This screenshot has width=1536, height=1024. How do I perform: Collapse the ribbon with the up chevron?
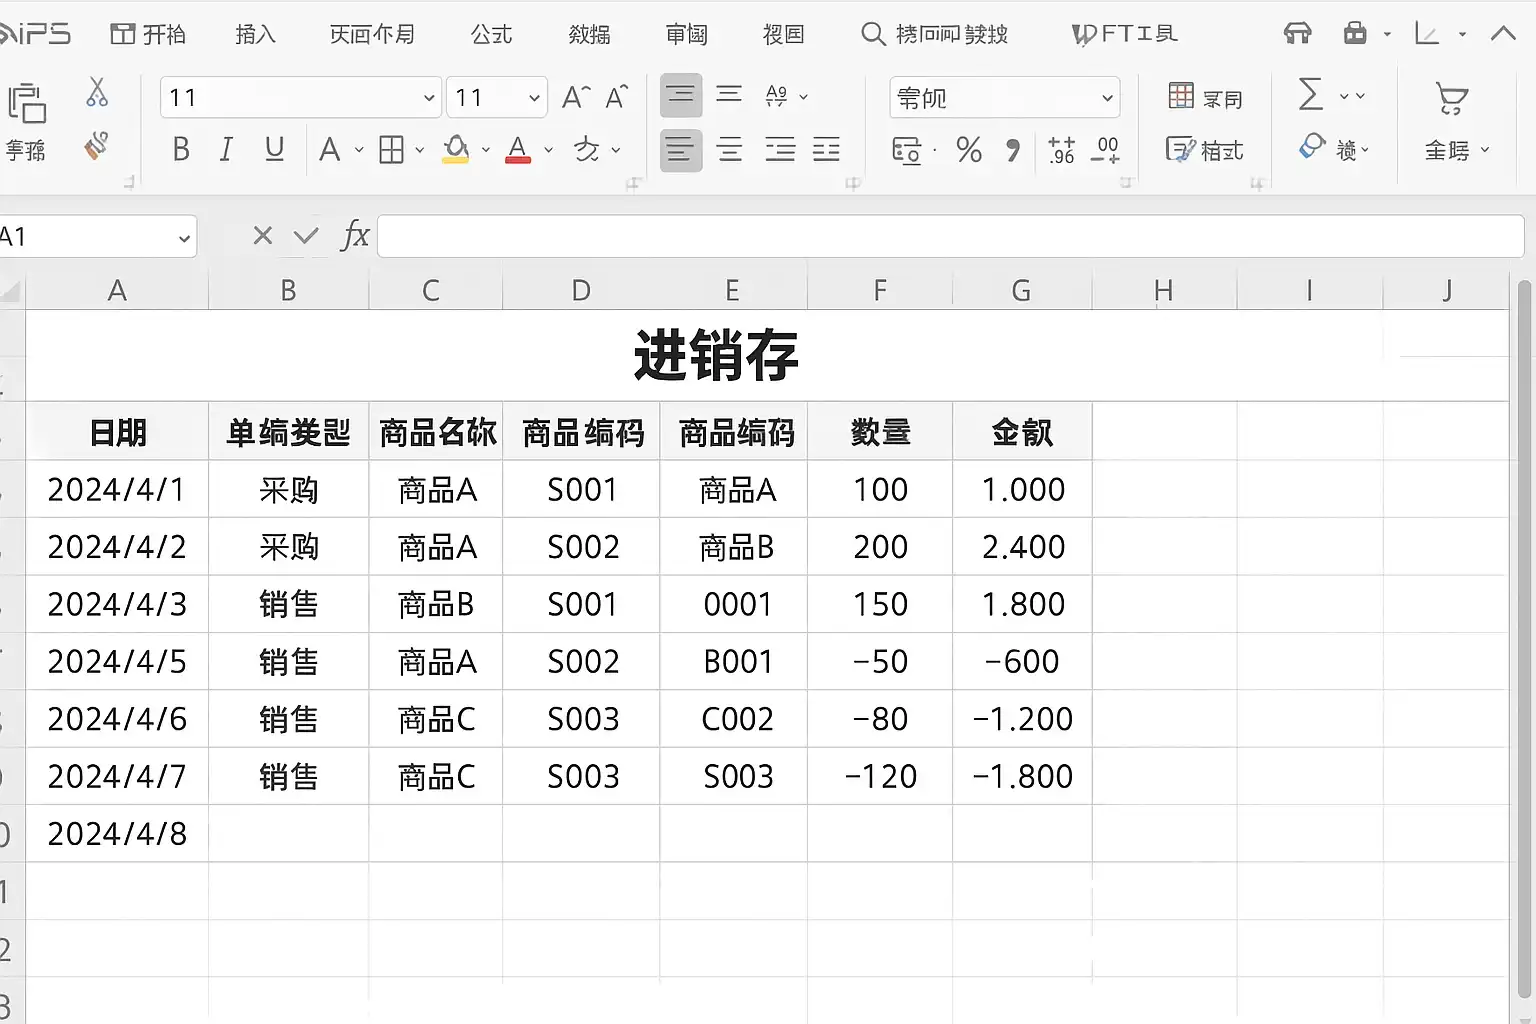point(1503,34)
